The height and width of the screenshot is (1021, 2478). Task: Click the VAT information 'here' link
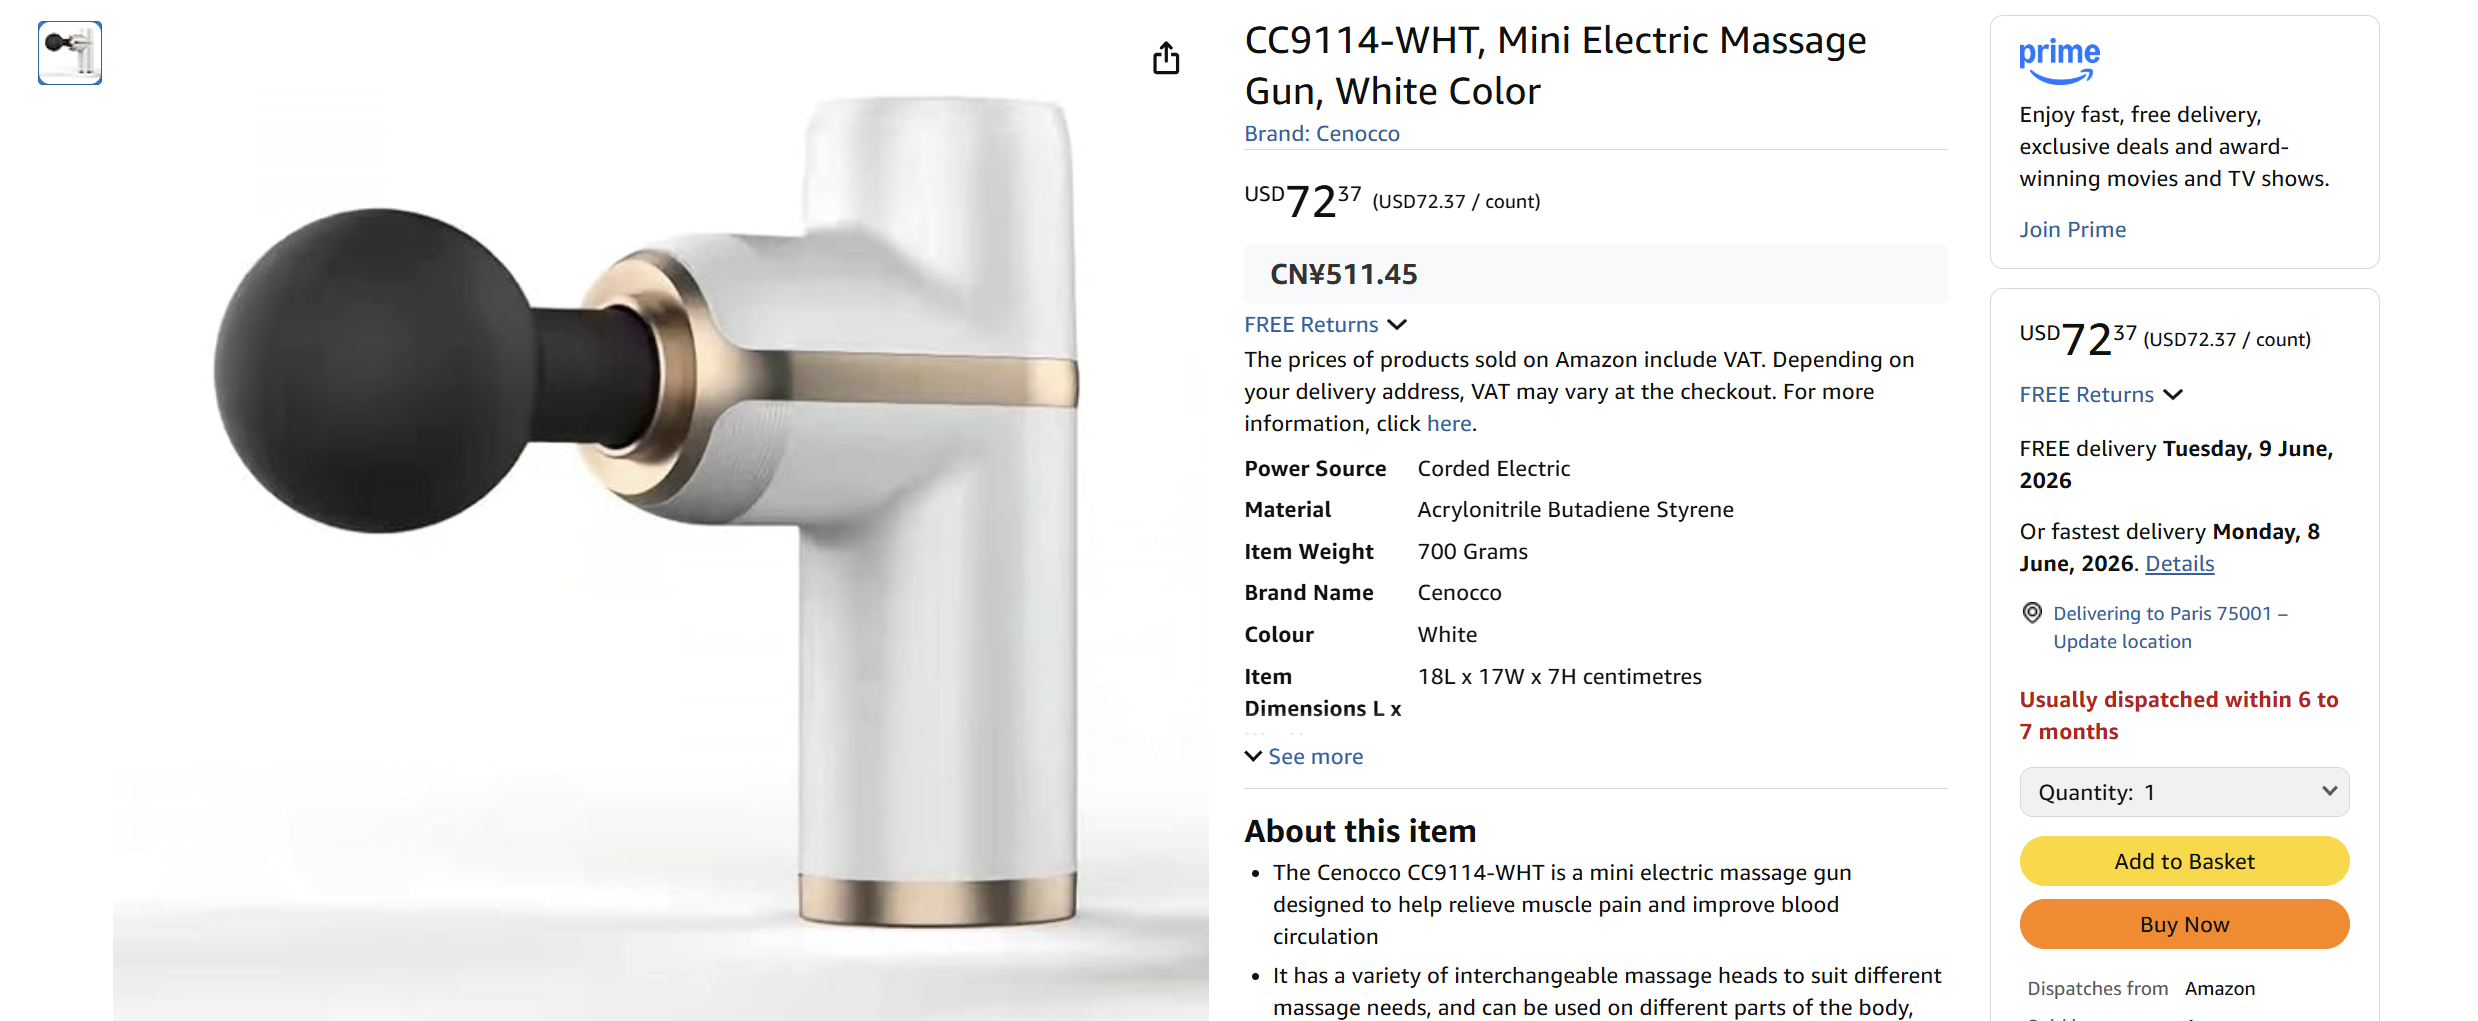1448,424
